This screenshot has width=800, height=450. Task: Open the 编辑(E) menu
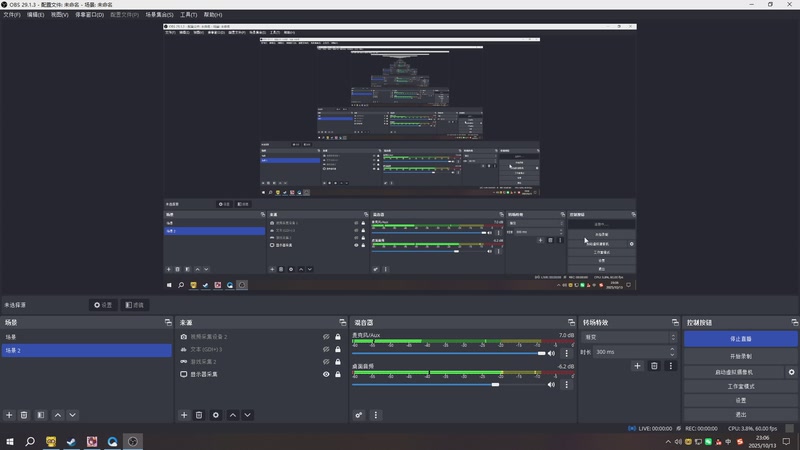point(36,15)
